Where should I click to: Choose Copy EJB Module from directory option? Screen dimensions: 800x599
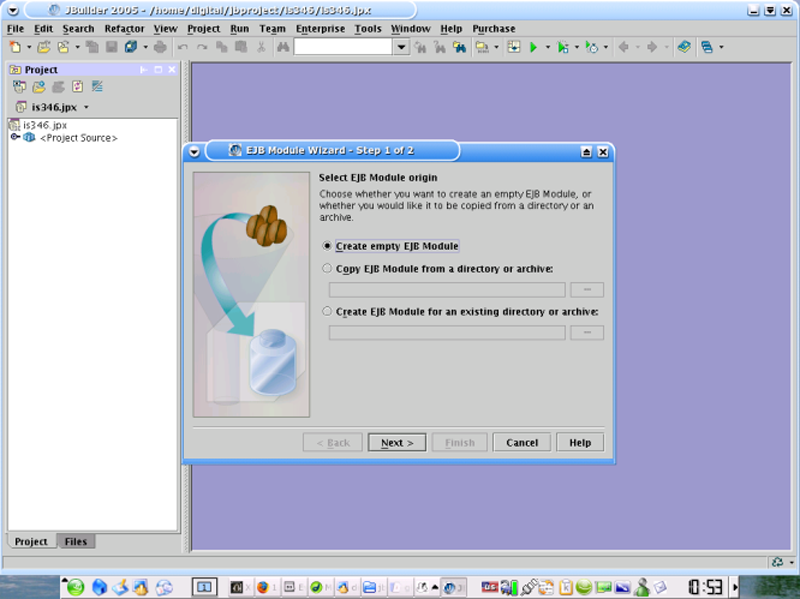(327, 269)
